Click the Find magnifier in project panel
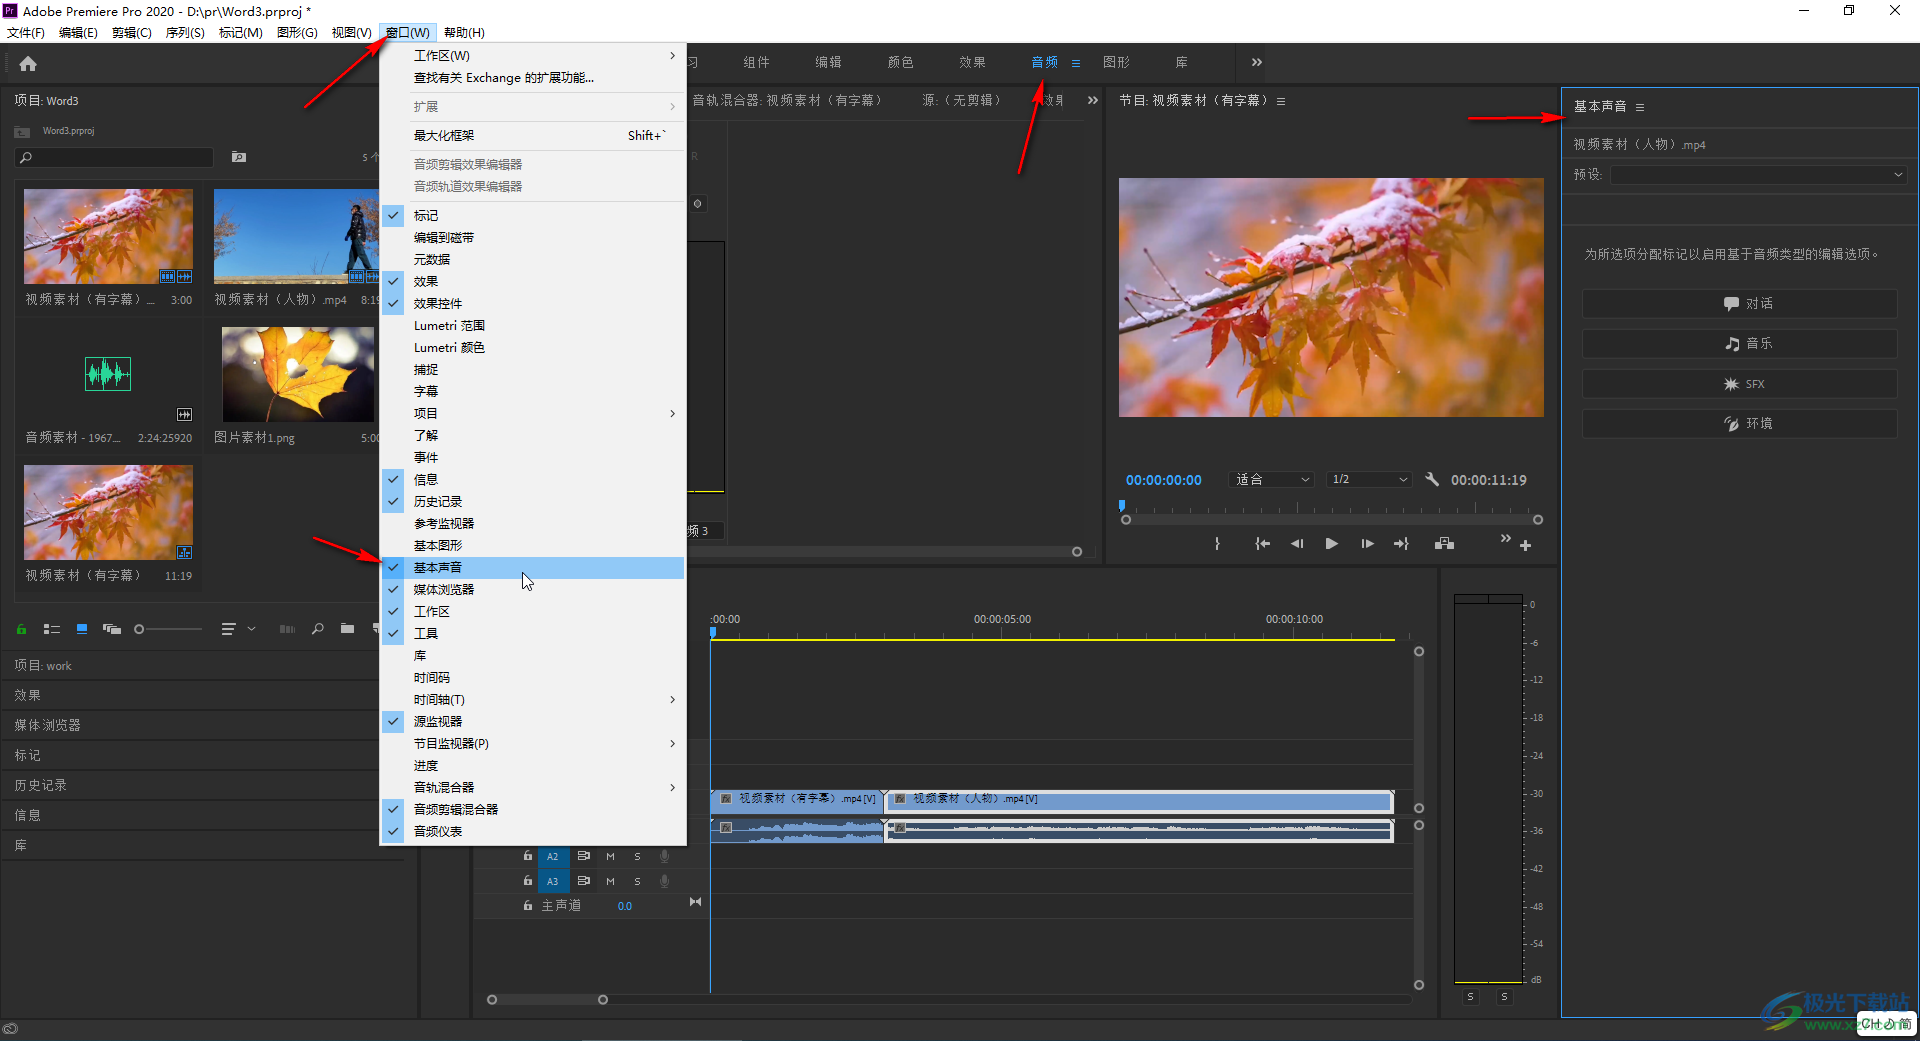This screenshot has height=1041, width=1920. click(x=317, y=629)
